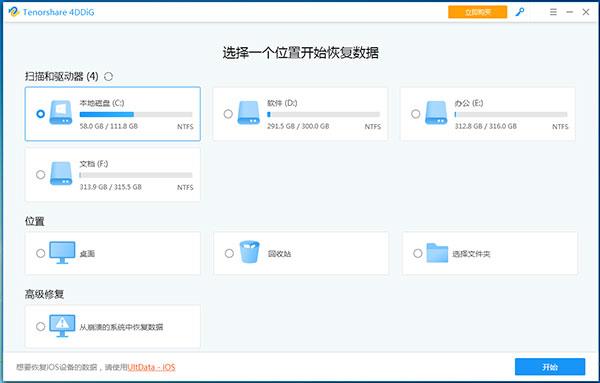Click NTFS label on the E: drive card
600x383 pixels.
pyautogui.click(x=560, y=127)
